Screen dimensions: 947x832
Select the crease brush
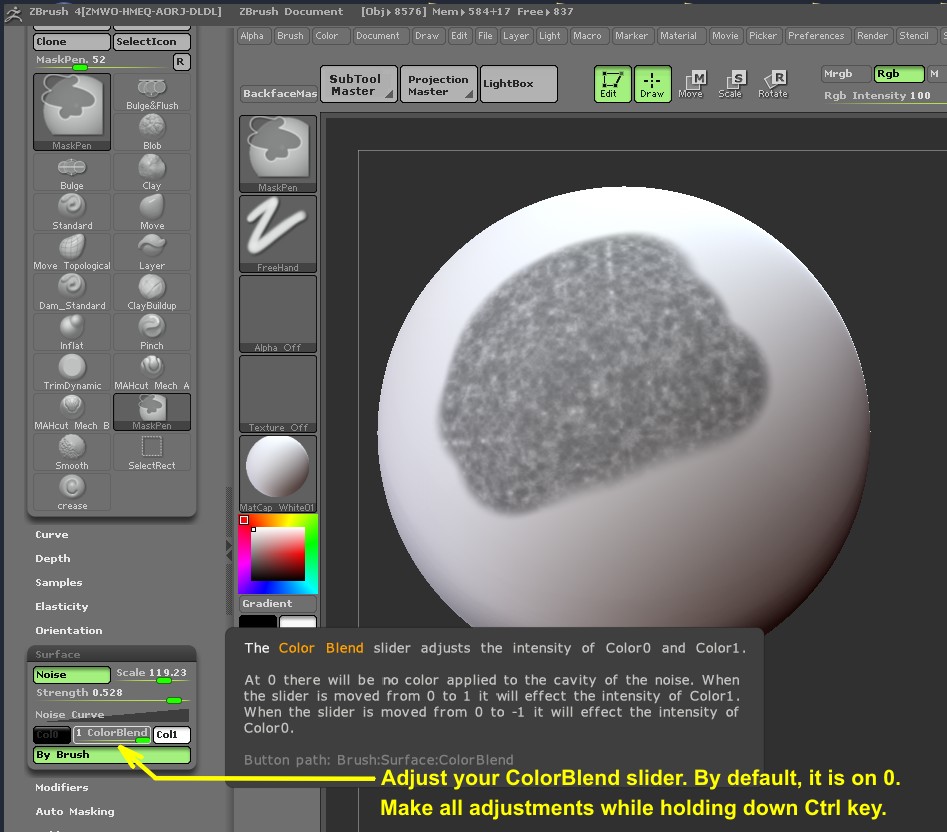click(x=72, y=492)
